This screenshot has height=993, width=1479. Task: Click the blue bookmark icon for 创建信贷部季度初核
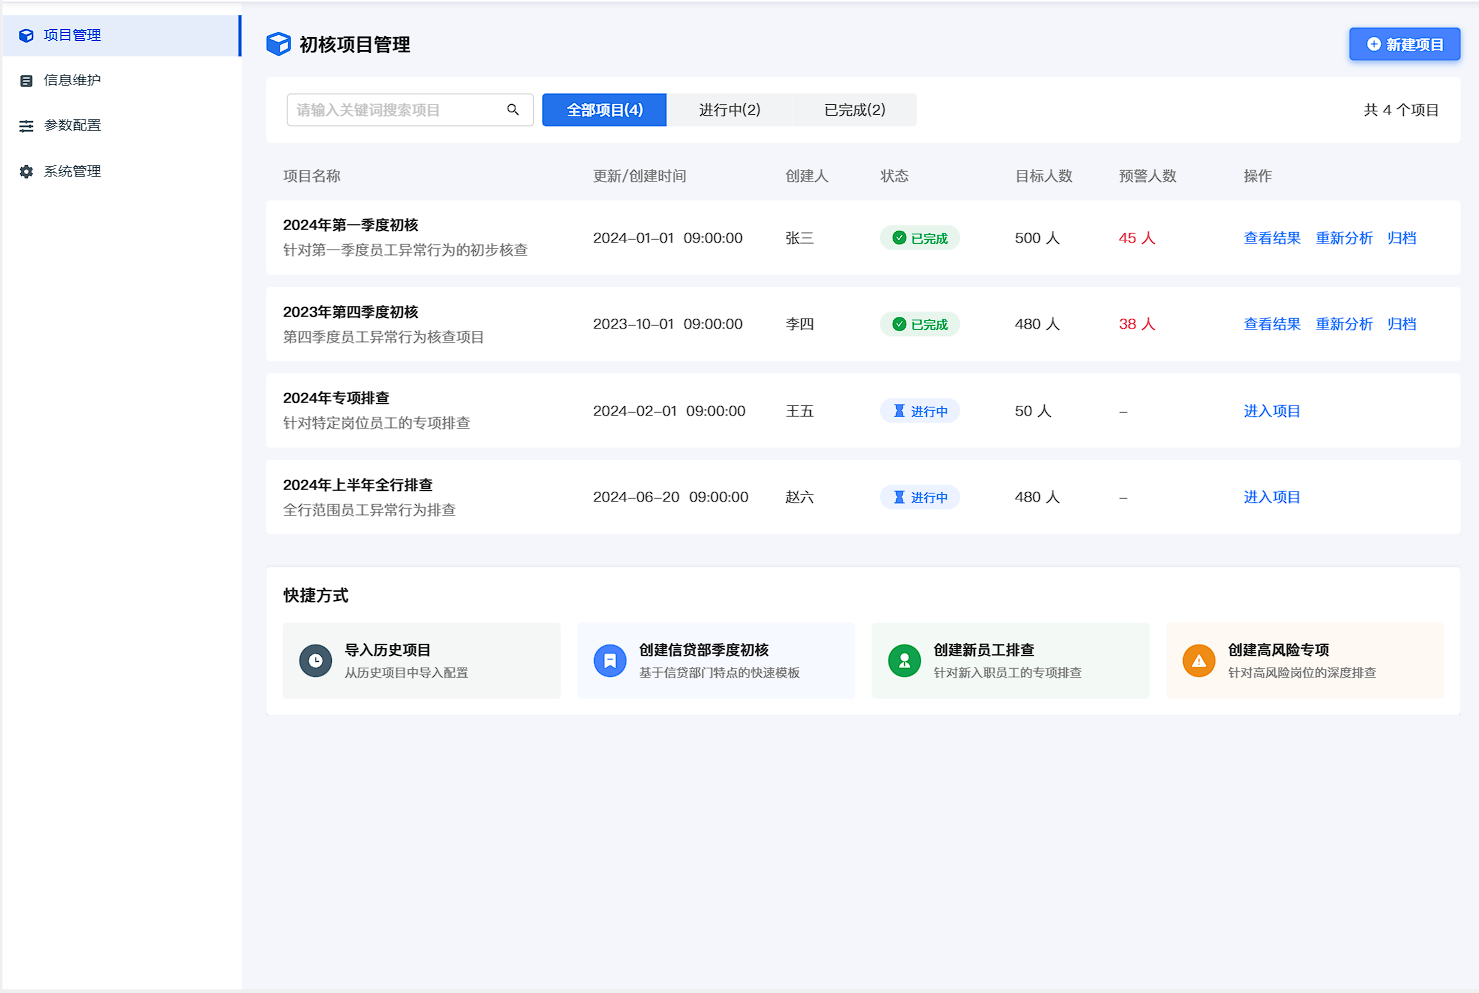pos(610,661)
